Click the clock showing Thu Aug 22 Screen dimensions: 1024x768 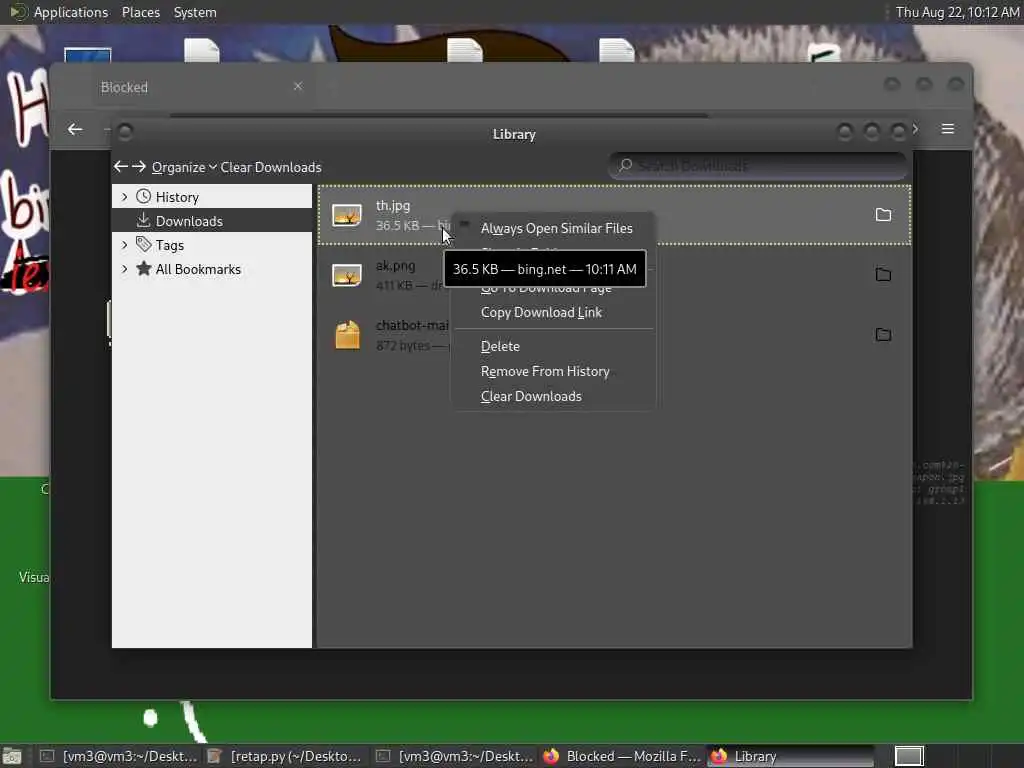(957, 12)
